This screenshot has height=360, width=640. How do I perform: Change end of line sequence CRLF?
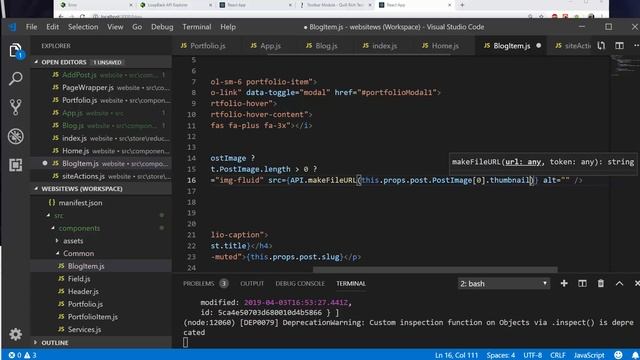click(558, 355)
